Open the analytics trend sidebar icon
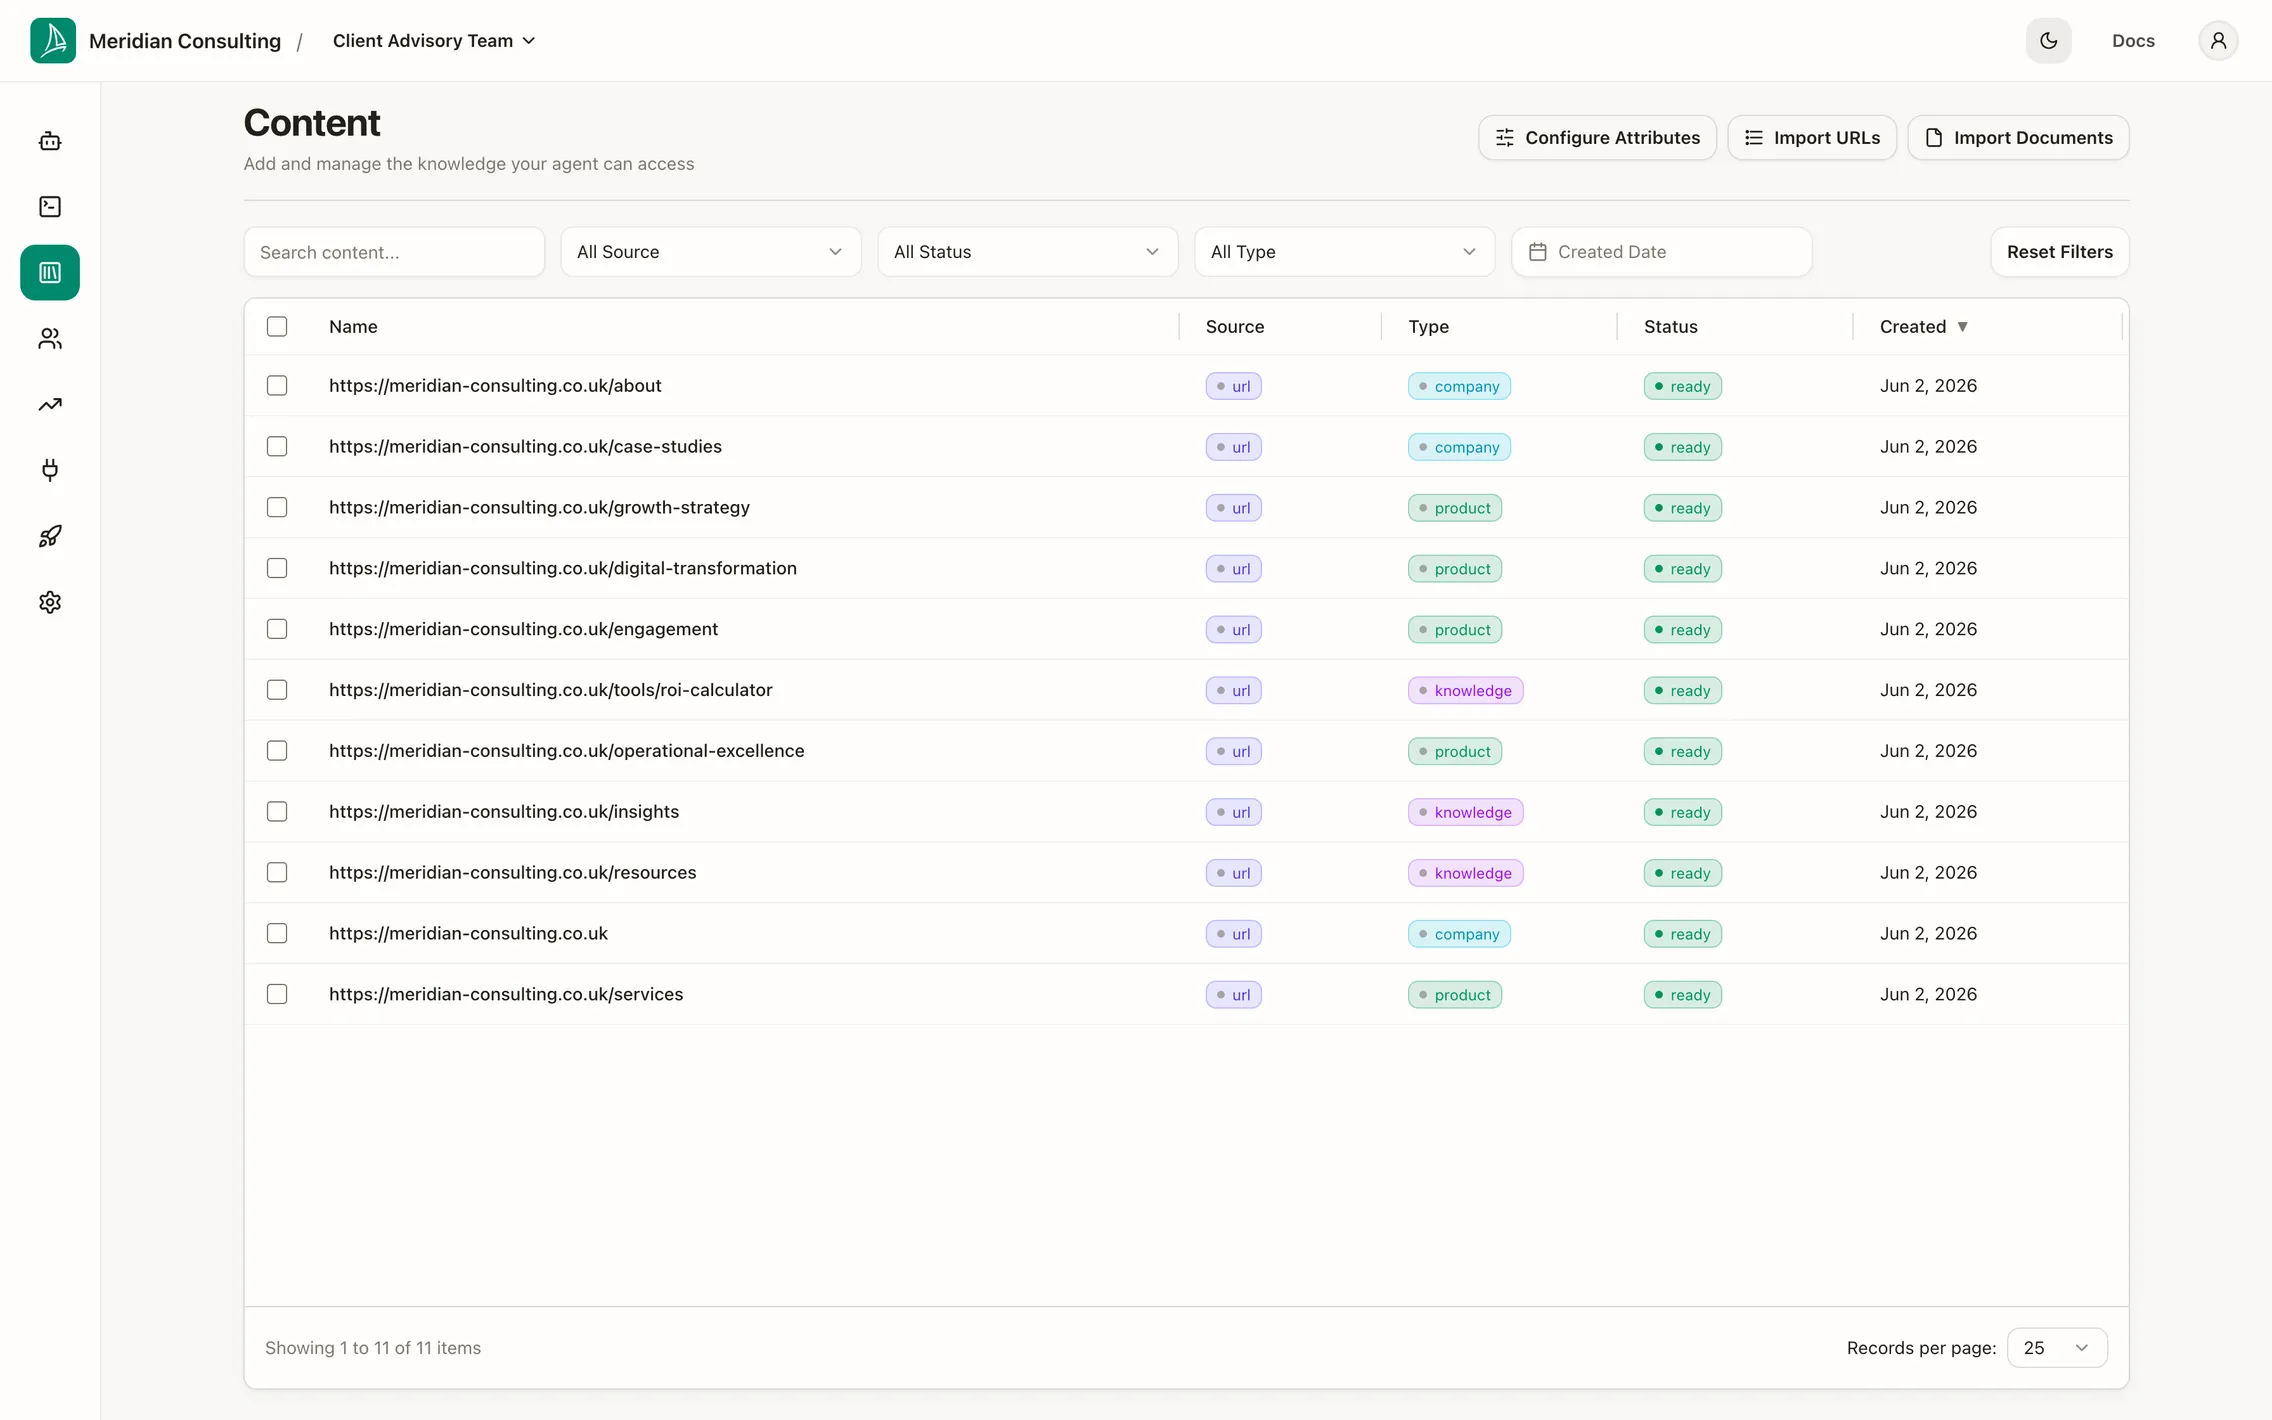2272x1420 pixels. [x=50, y=405]
